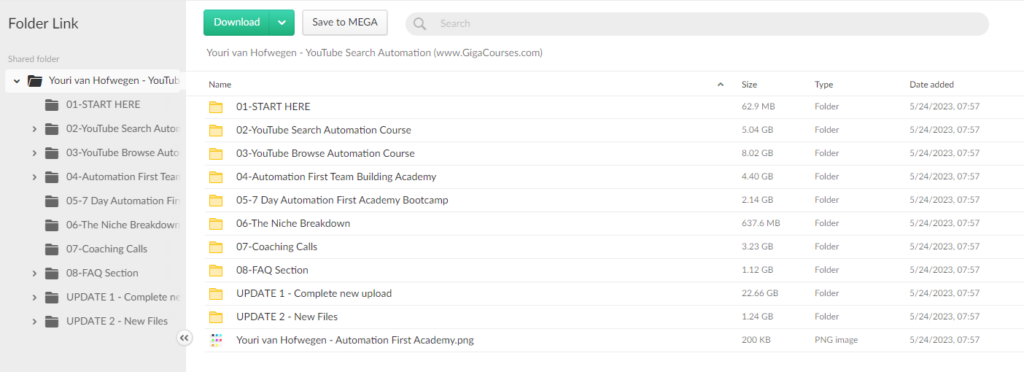Click sidebar folder icon for 04-Automation First Team
The image size is (1024, 372).
coord(52,177)
